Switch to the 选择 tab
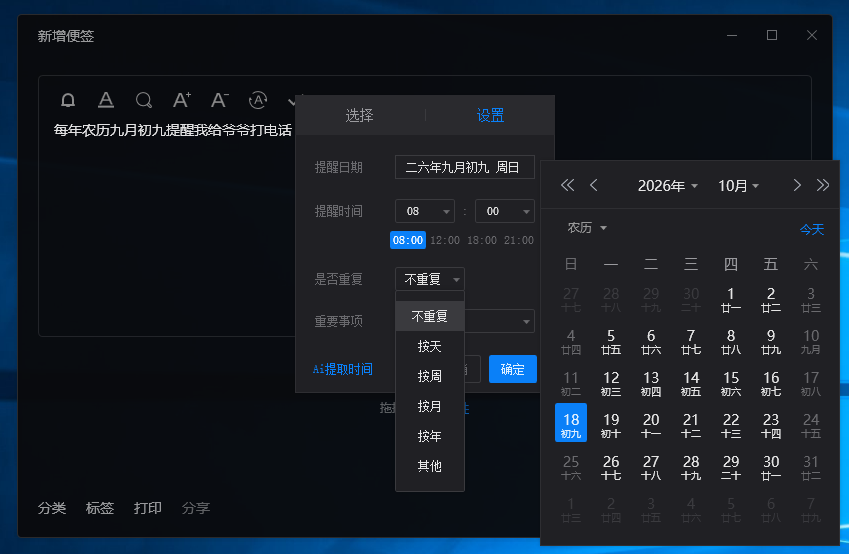 360,115
